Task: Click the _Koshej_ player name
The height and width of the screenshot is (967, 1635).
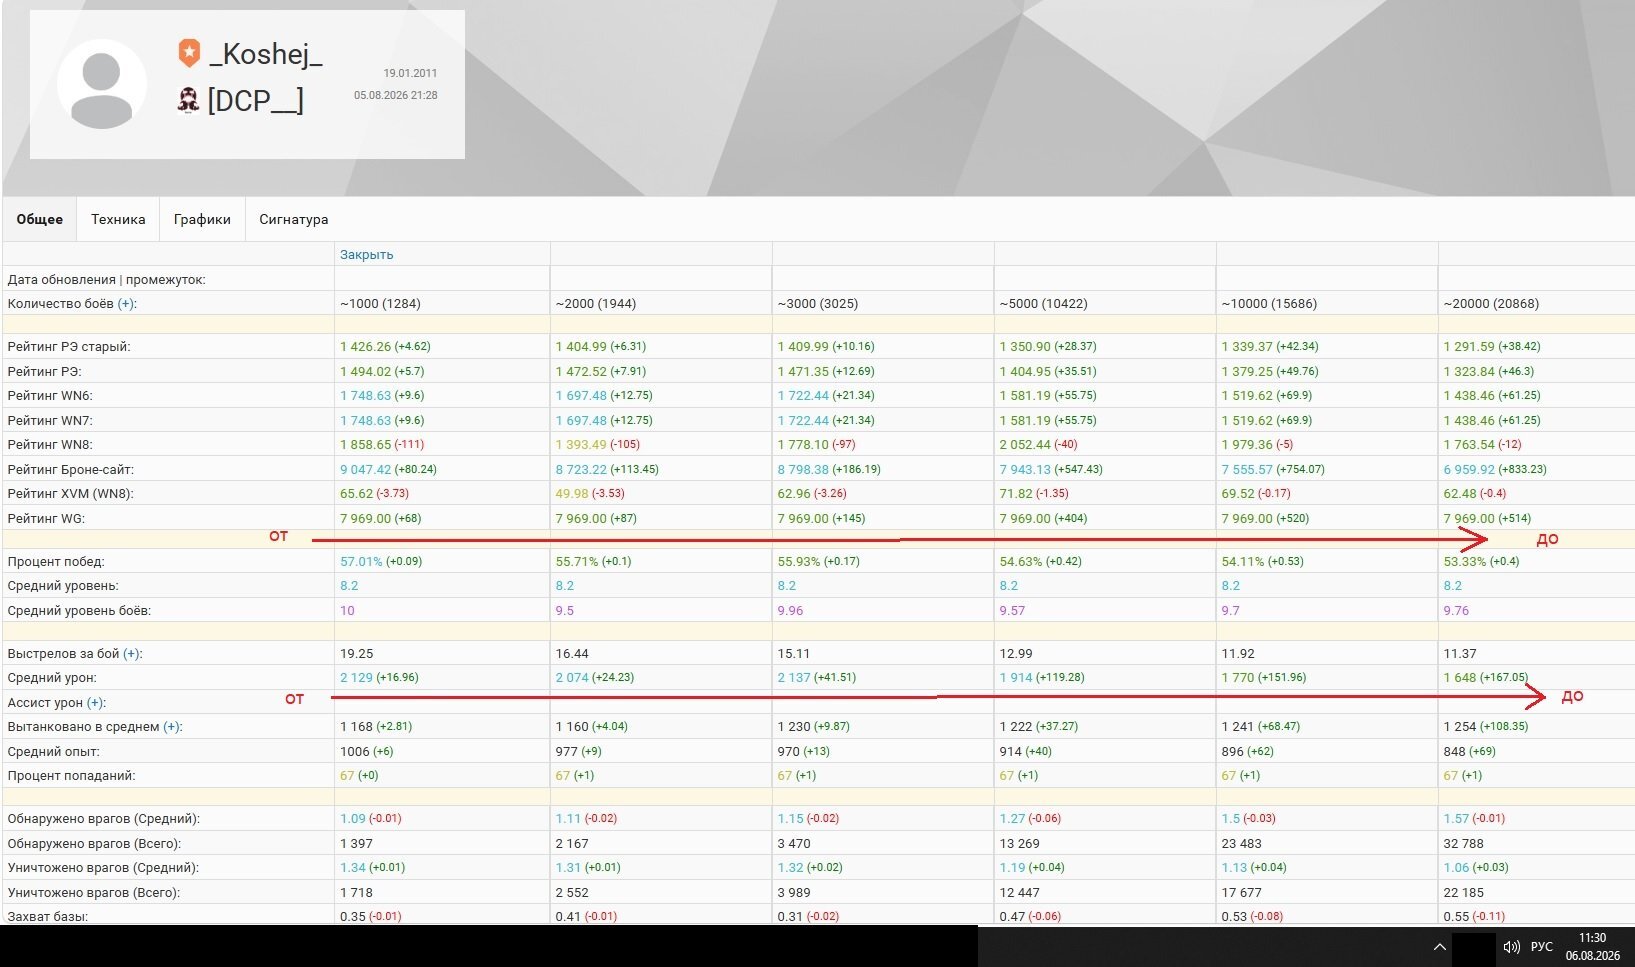Action: 265,54
